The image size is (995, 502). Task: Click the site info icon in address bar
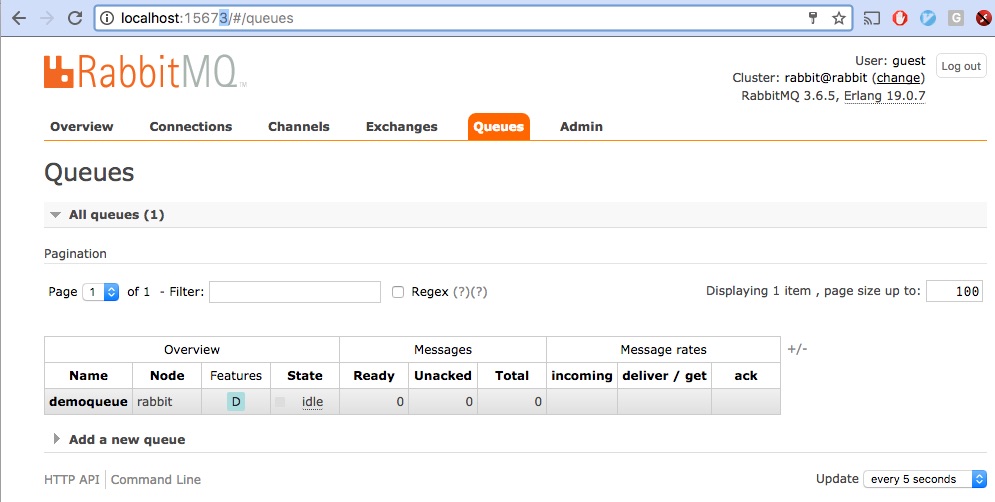(108, 18)
